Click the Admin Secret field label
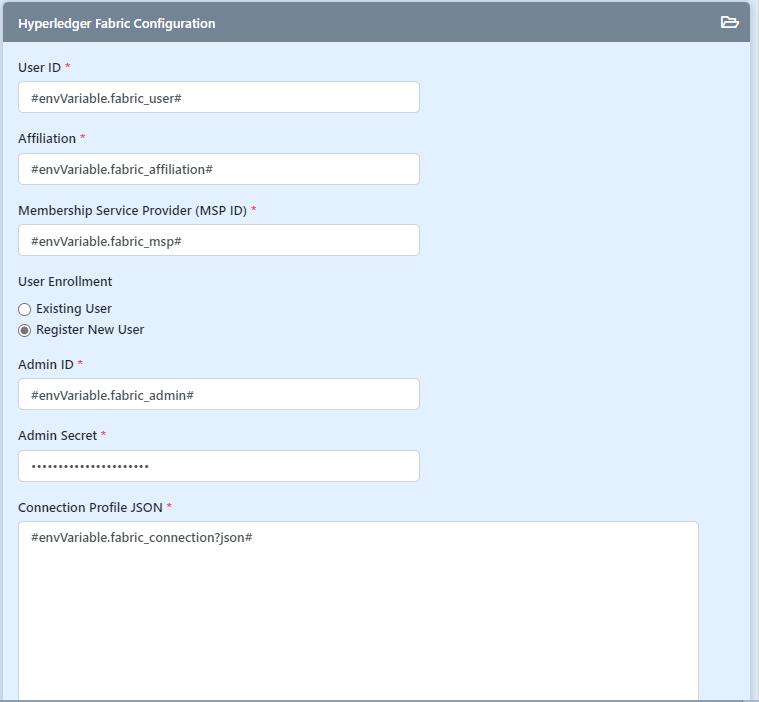 pyautogui.click(x=57, y=435)
